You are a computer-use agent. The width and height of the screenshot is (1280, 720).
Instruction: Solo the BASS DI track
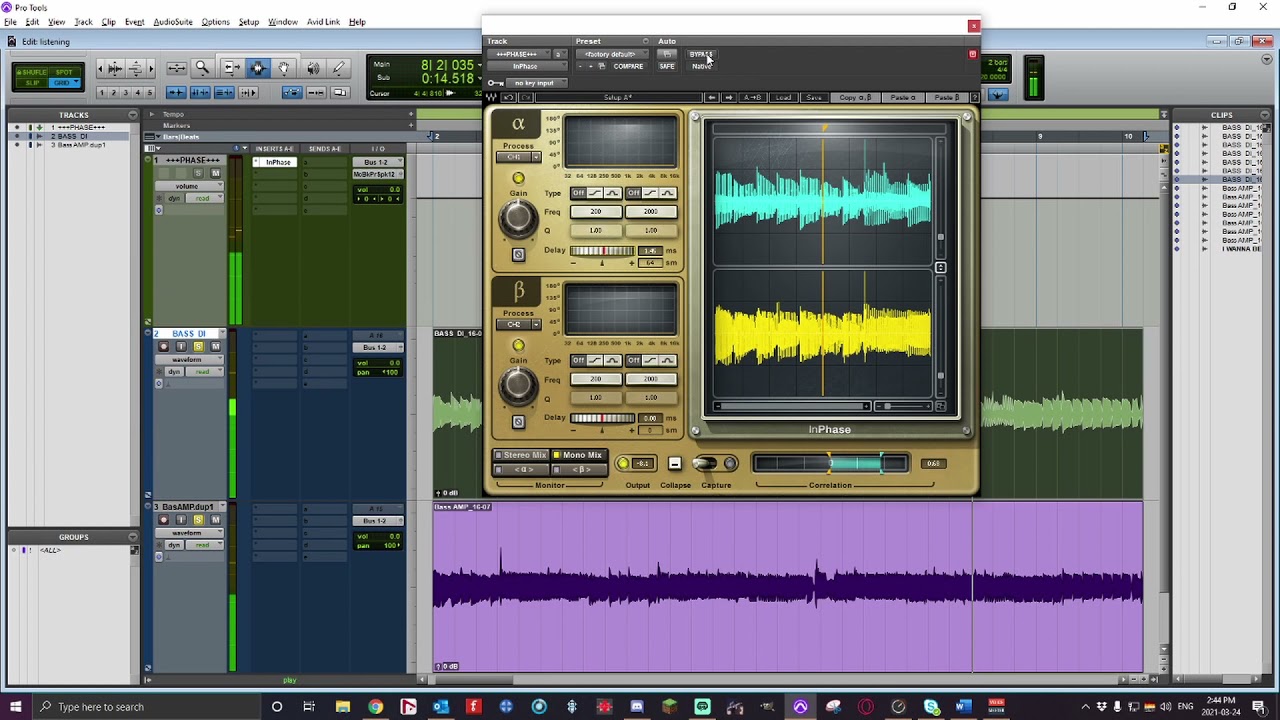(x=198, y=347)
